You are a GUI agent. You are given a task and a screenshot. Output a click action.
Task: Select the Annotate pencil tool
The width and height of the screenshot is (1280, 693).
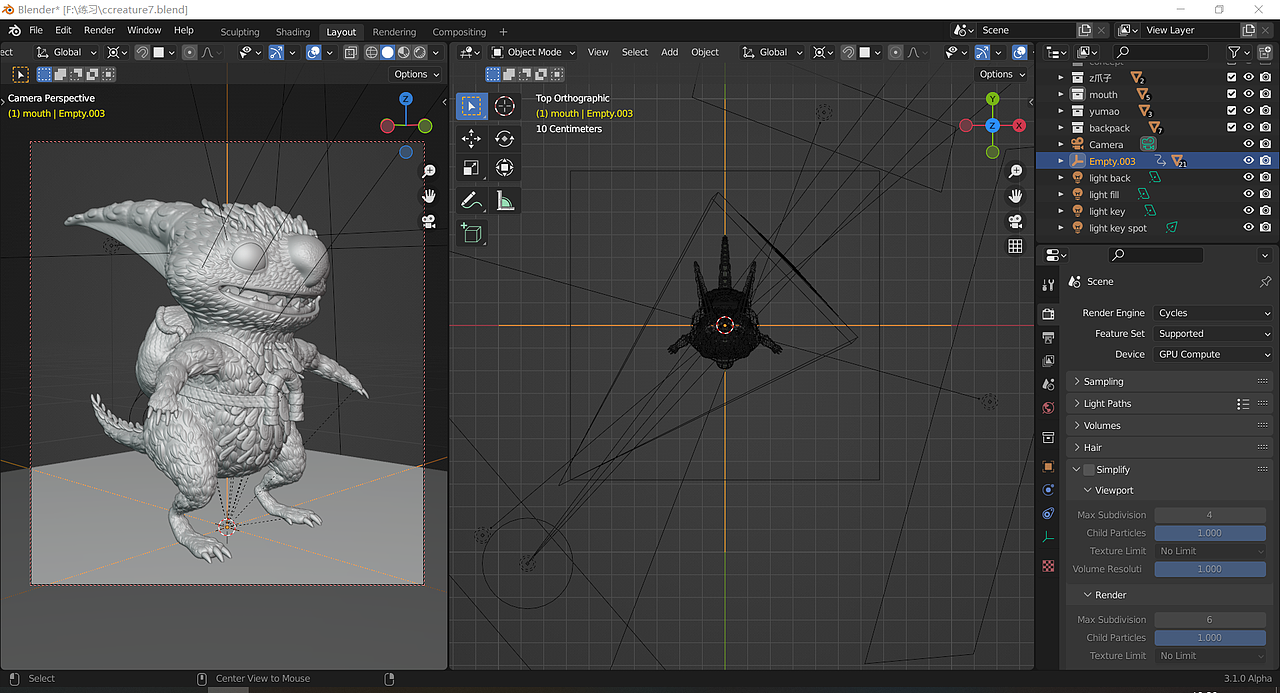(x=471, y=201)
